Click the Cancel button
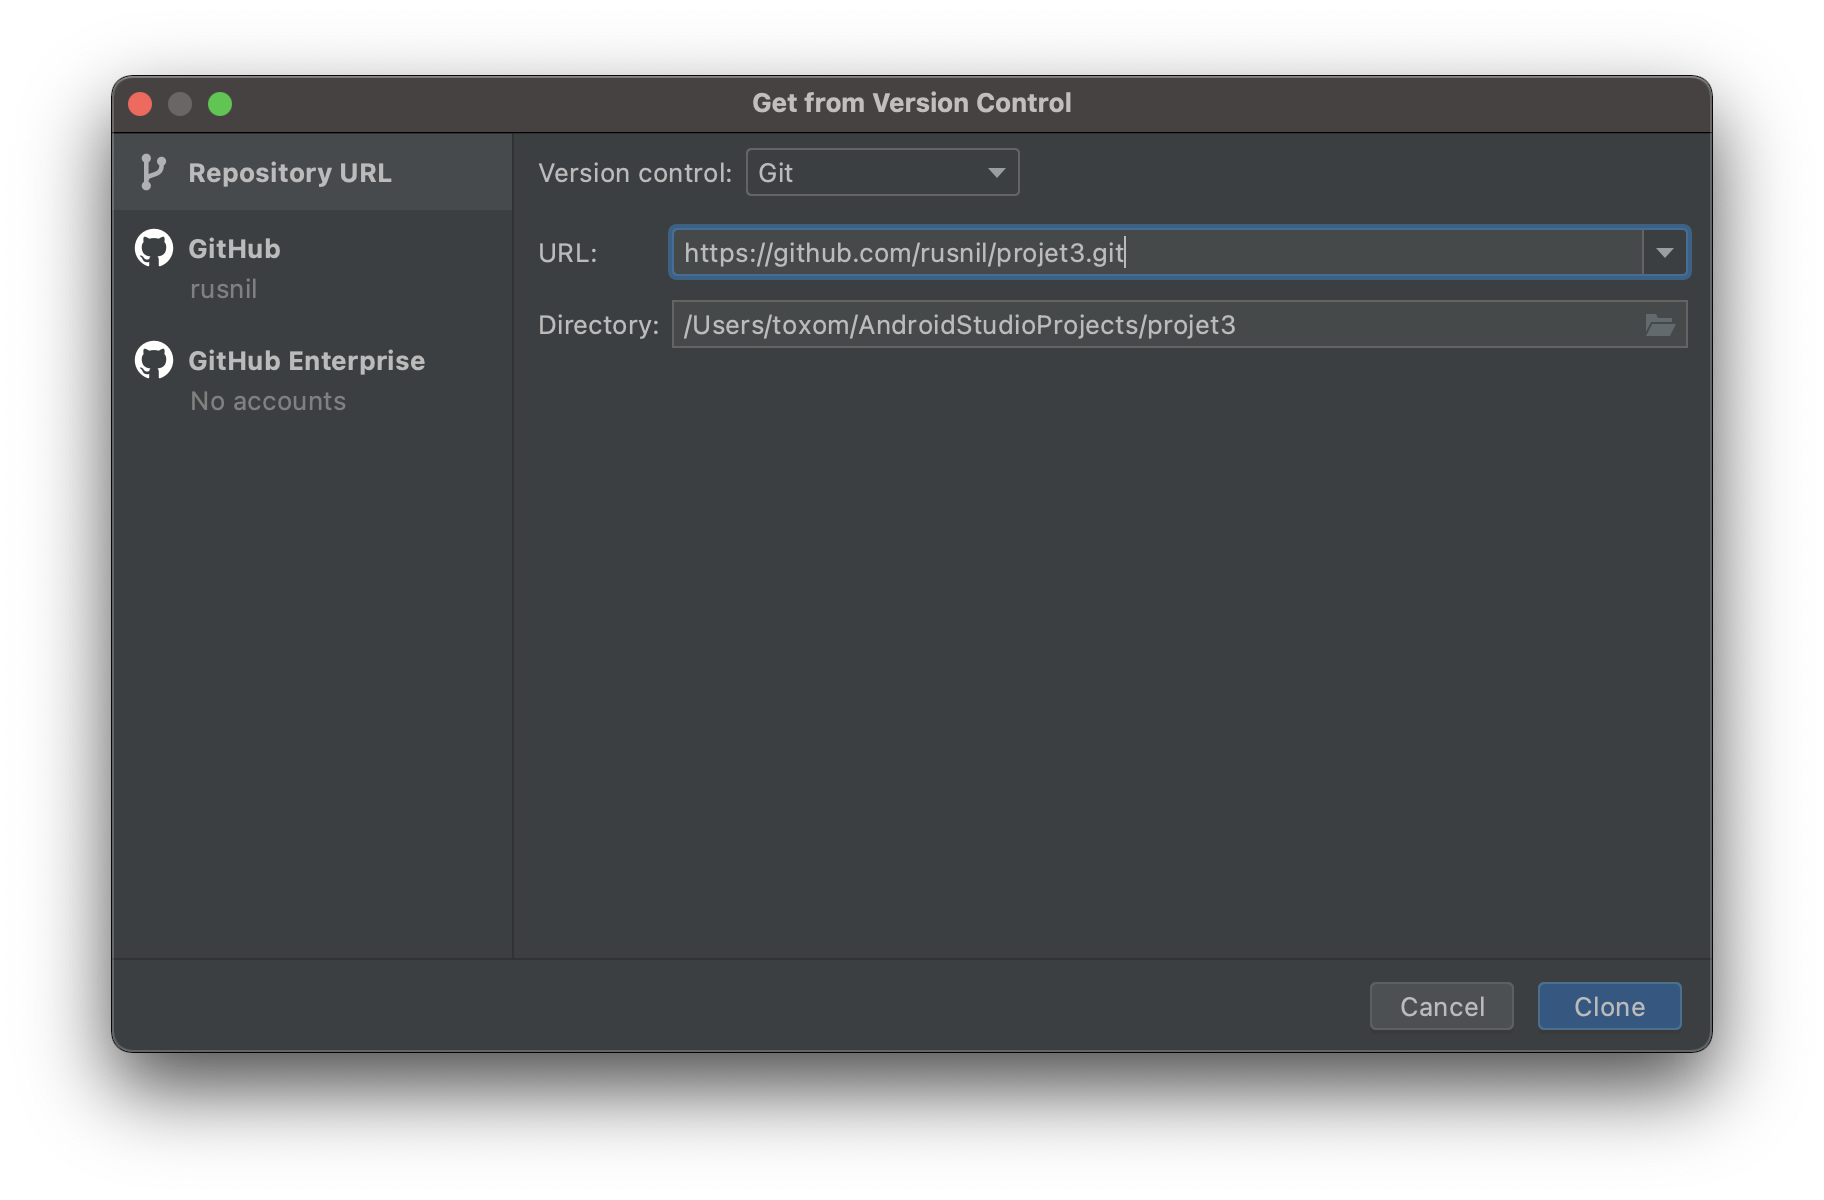This screenshot has width=1824, height=1200. (1441, 1006)
